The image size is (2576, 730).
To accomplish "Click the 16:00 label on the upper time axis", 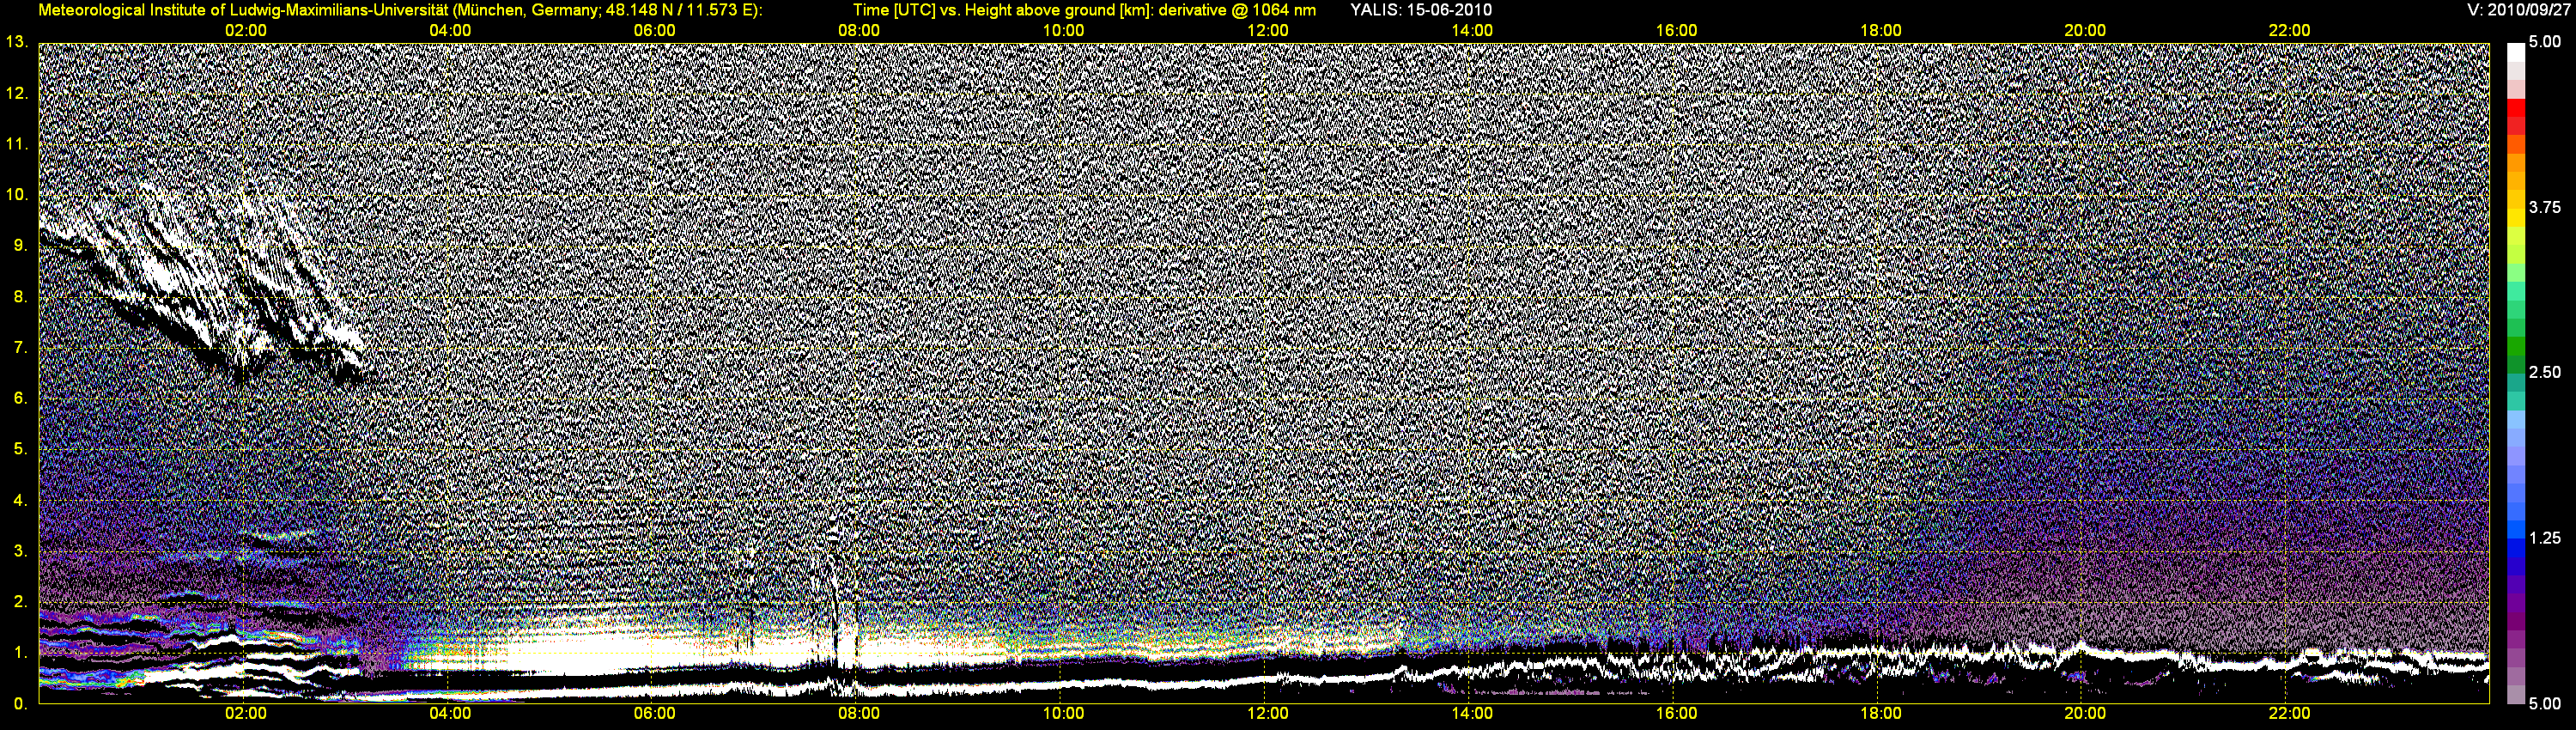I will [1676, 31].
